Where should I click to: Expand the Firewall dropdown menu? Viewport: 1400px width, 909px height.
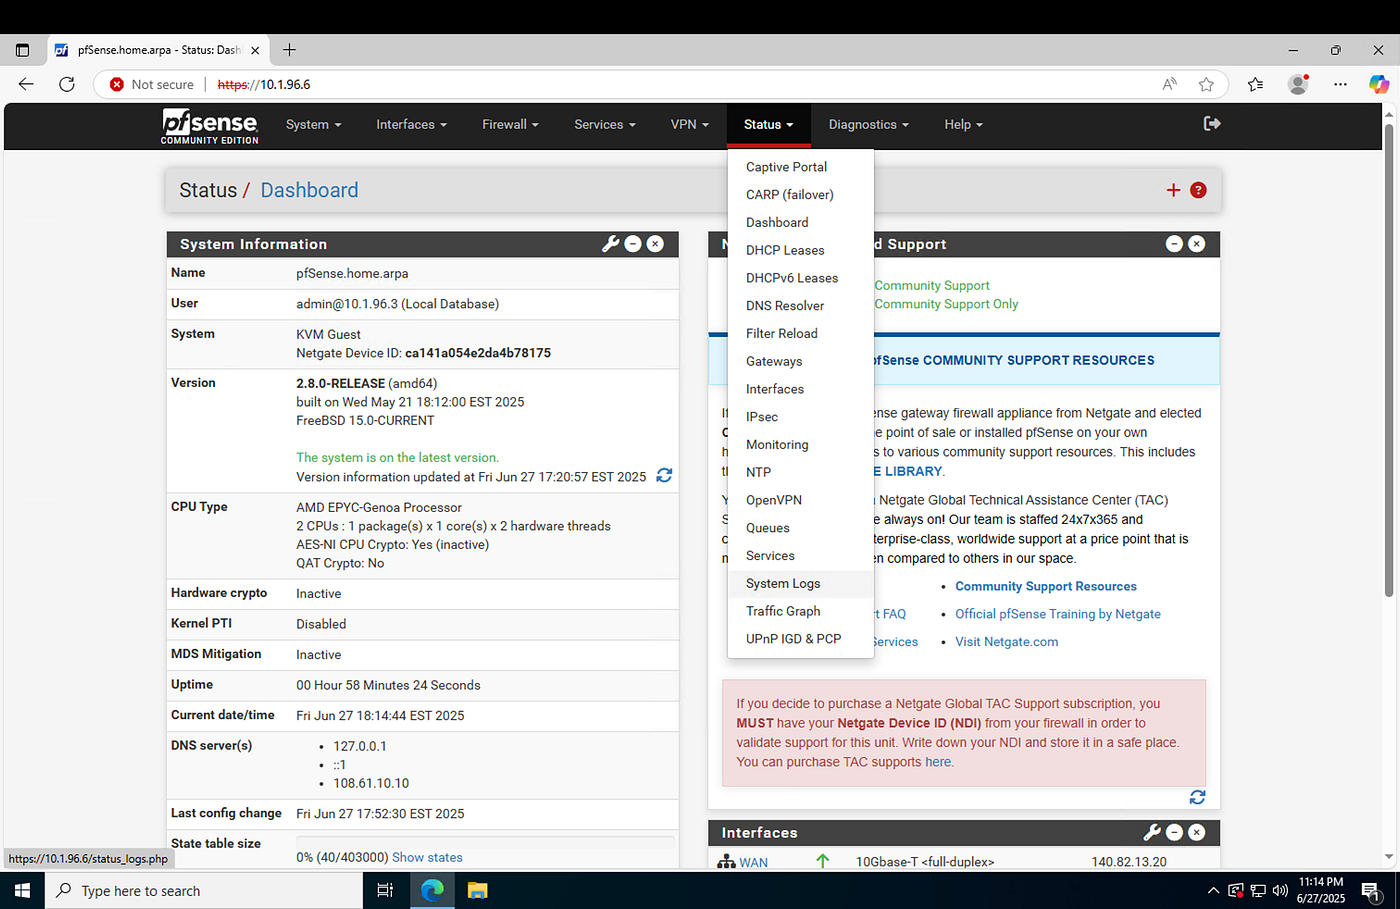510,124
